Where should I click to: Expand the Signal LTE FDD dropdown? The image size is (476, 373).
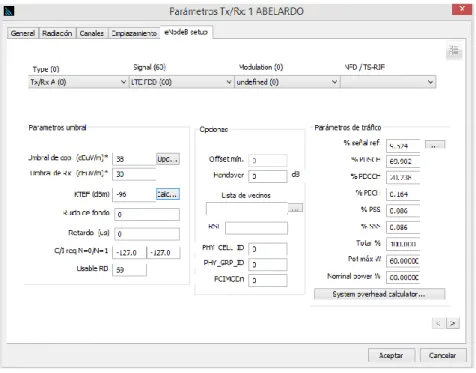pos(181,82)
